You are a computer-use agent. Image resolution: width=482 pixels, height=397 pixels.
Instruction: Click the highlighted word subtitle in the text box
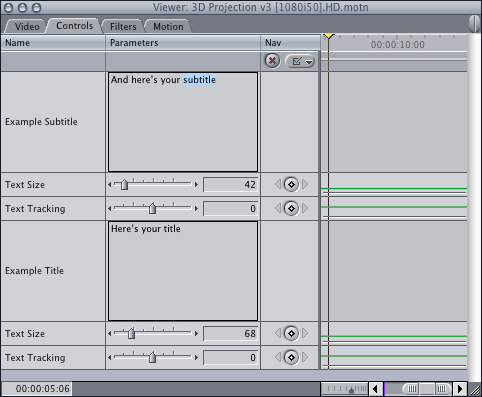point(199,80)
